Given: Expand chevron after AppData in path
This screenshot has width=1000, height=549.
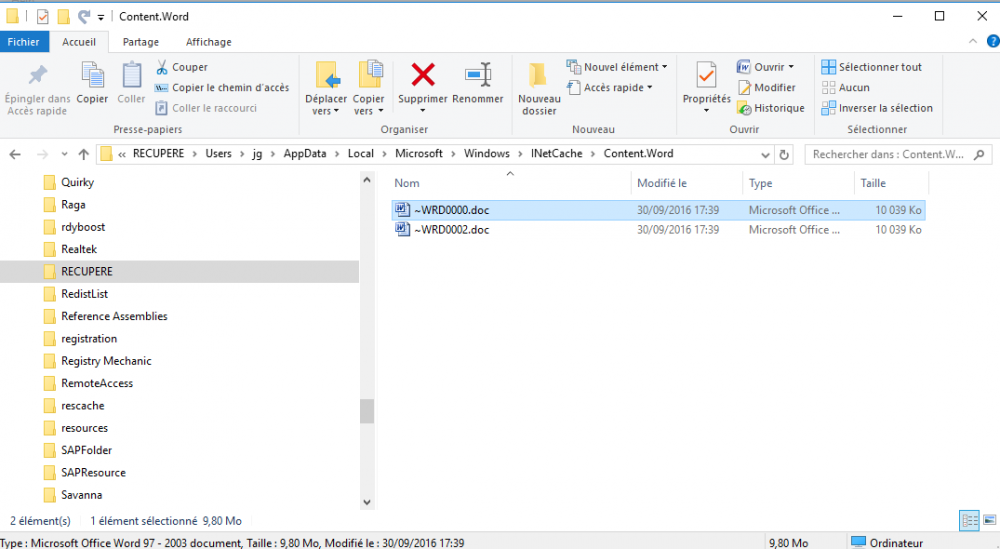Looking at the screenshot, I should coord(337,154).
